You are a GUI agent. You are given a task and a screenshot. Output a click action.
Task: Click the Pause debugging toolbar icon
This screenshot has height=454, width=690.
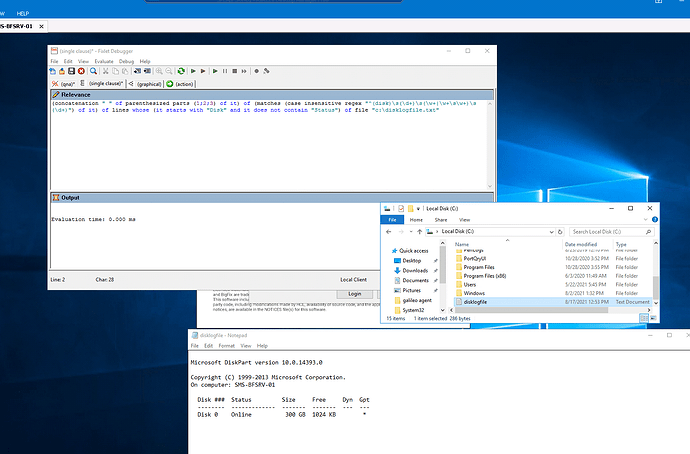[225, 71]
